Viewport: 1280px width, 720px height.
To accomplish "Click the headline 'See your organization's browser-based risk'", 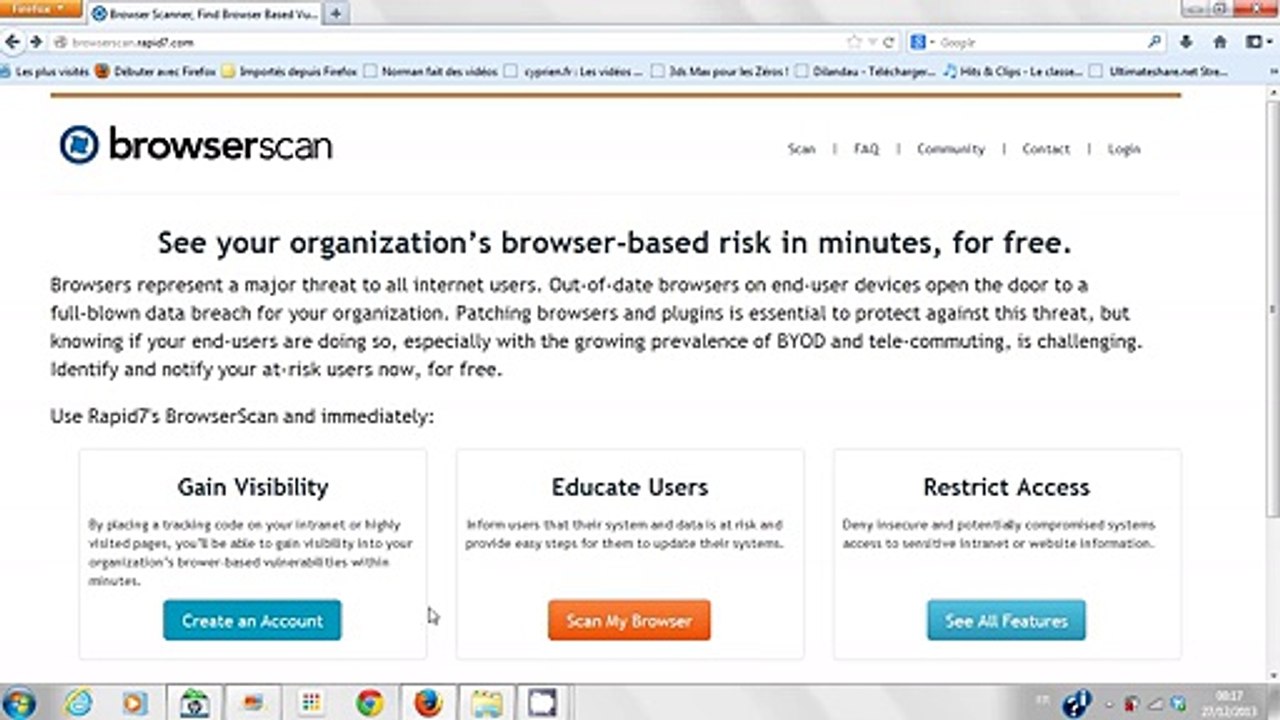I will tap(615, 243).
